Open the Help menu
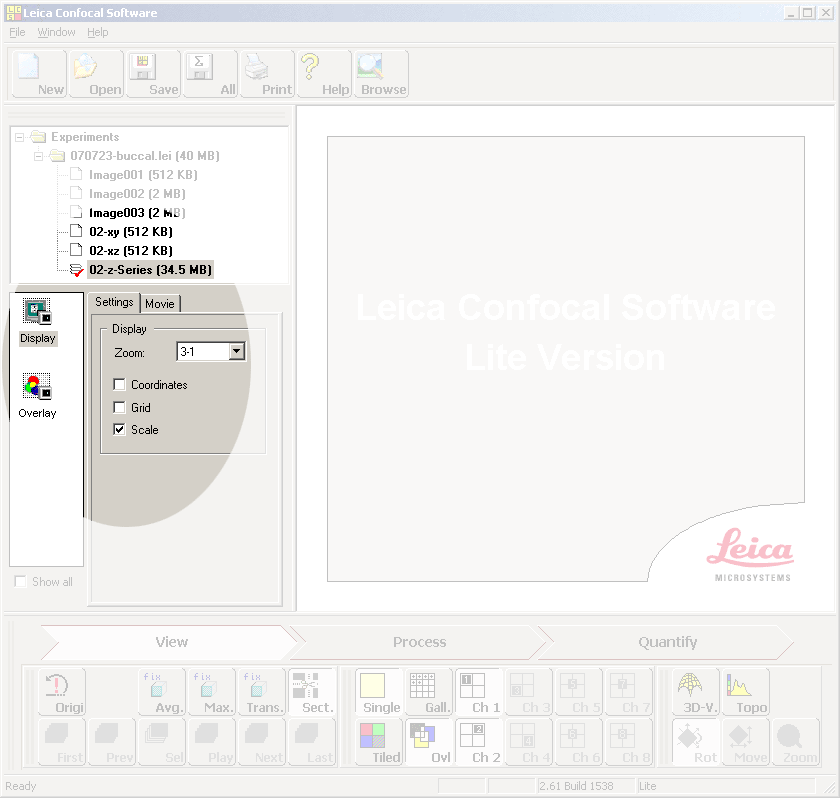Image resolution: width=840 pixels, height=798 pixels. (98, 32)
